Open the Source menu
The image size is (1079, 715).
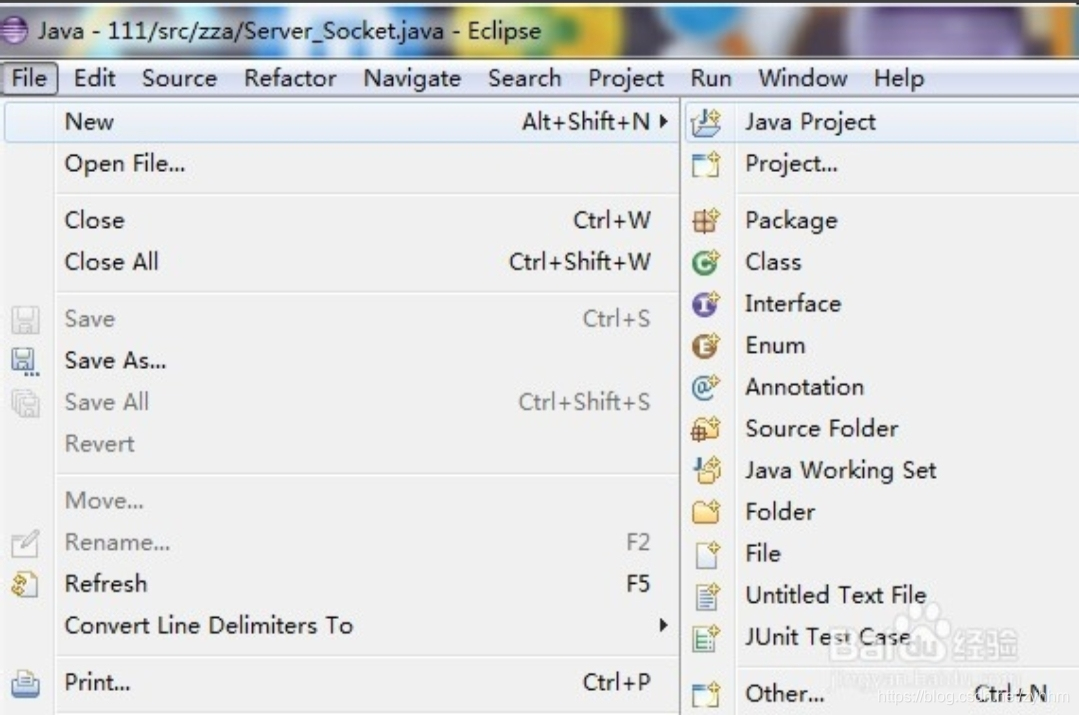click(x=180, y=78)
